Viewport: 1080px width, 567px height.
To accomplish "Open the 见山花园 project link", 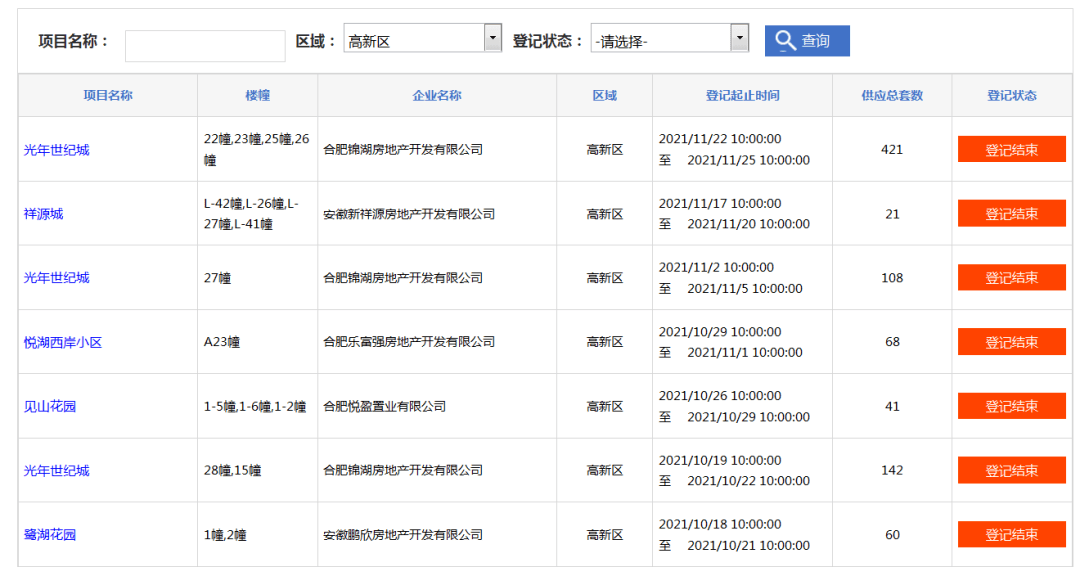I will pyautogui.click(x=50, y=406).
